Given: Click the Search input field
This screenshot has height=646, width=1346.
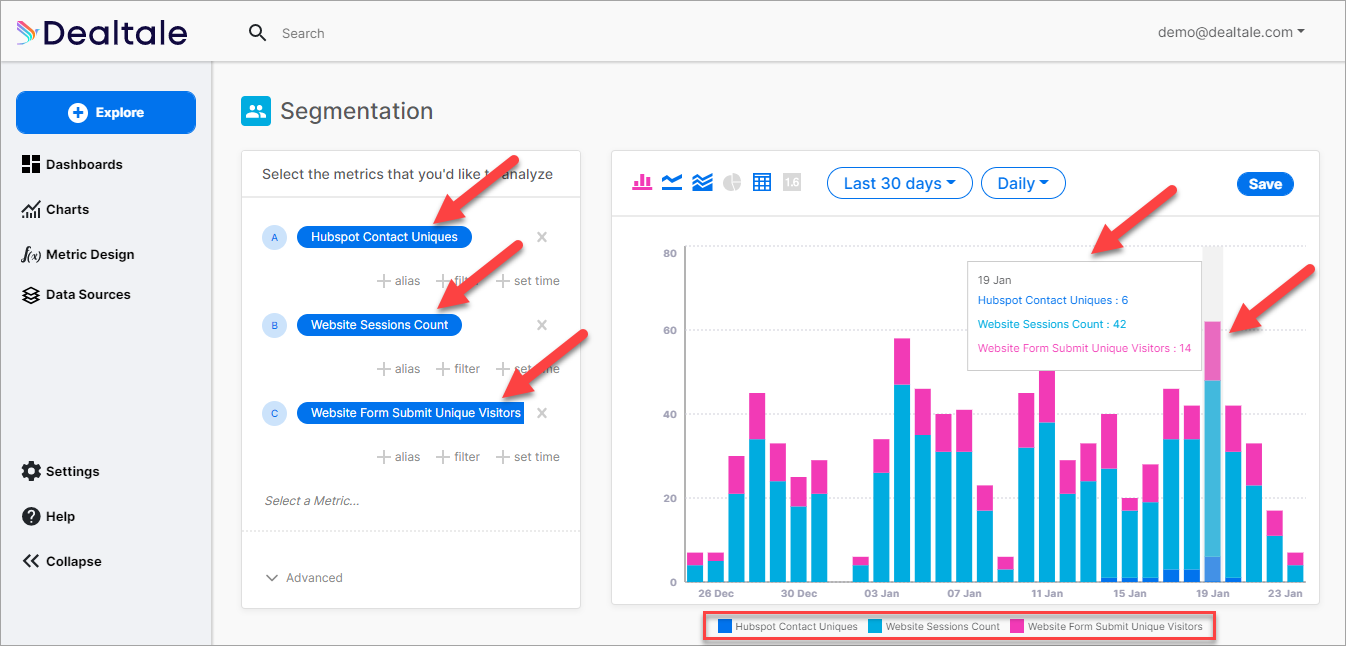Looking at the screenshot, I should 303,33.
